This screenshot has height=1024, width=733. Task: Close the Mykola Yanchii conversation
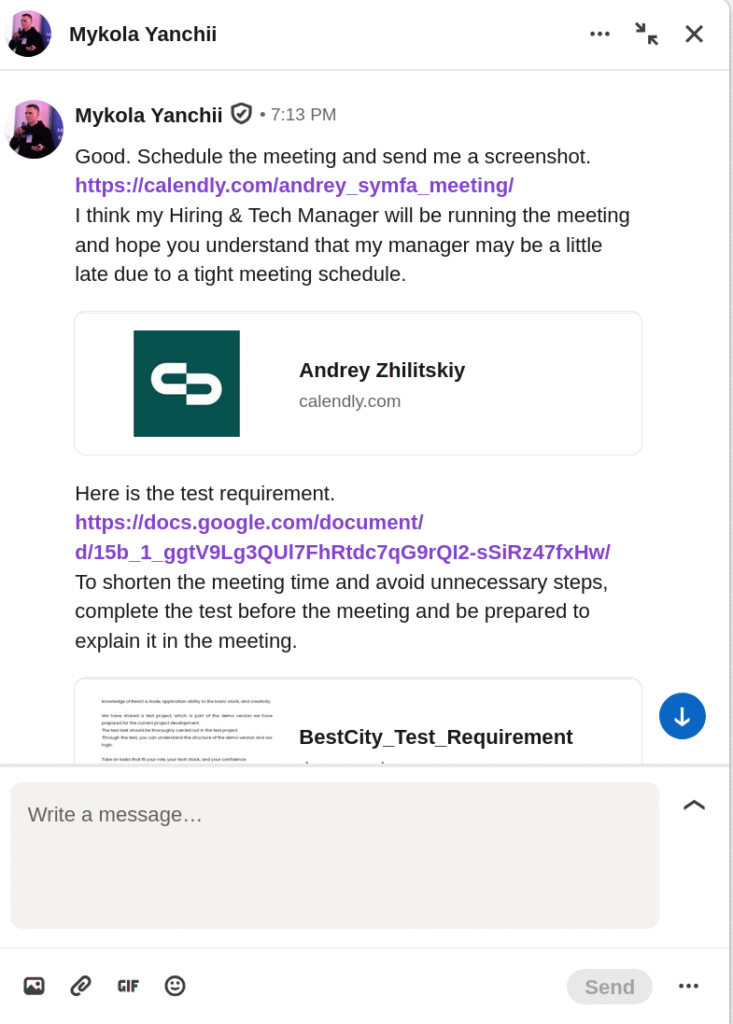coord(694,34)
